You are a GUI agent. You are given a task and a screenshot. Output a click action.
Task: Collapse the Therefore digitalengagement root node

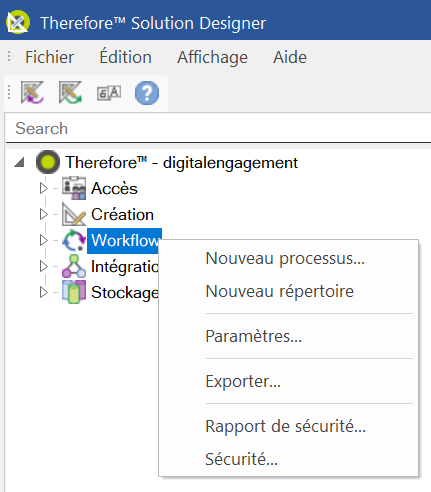tap(20, 162)
